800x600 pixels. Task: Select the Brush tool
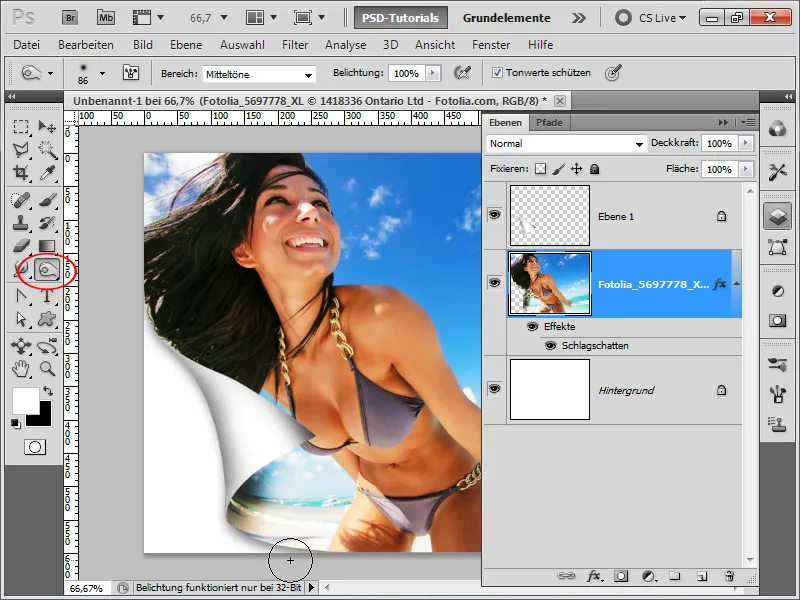point(47,200)
